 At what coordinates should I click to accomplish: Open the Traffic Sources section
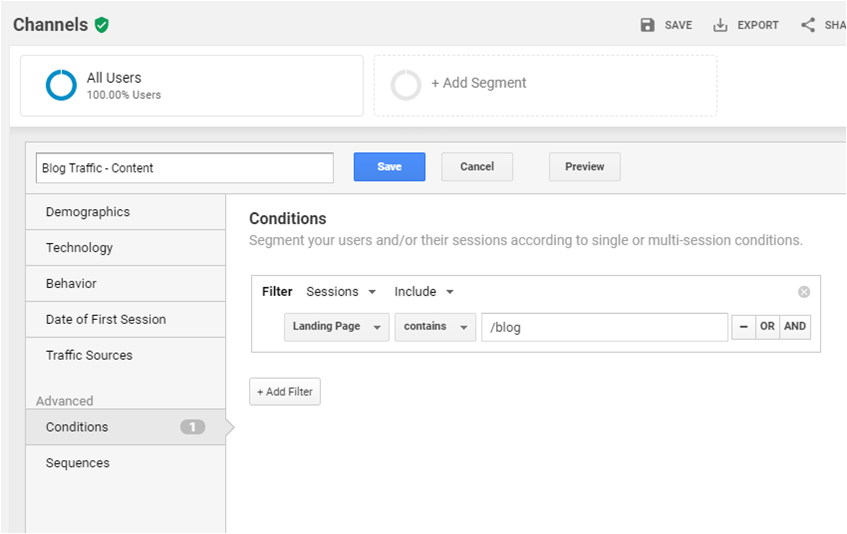tap(89, 355)
